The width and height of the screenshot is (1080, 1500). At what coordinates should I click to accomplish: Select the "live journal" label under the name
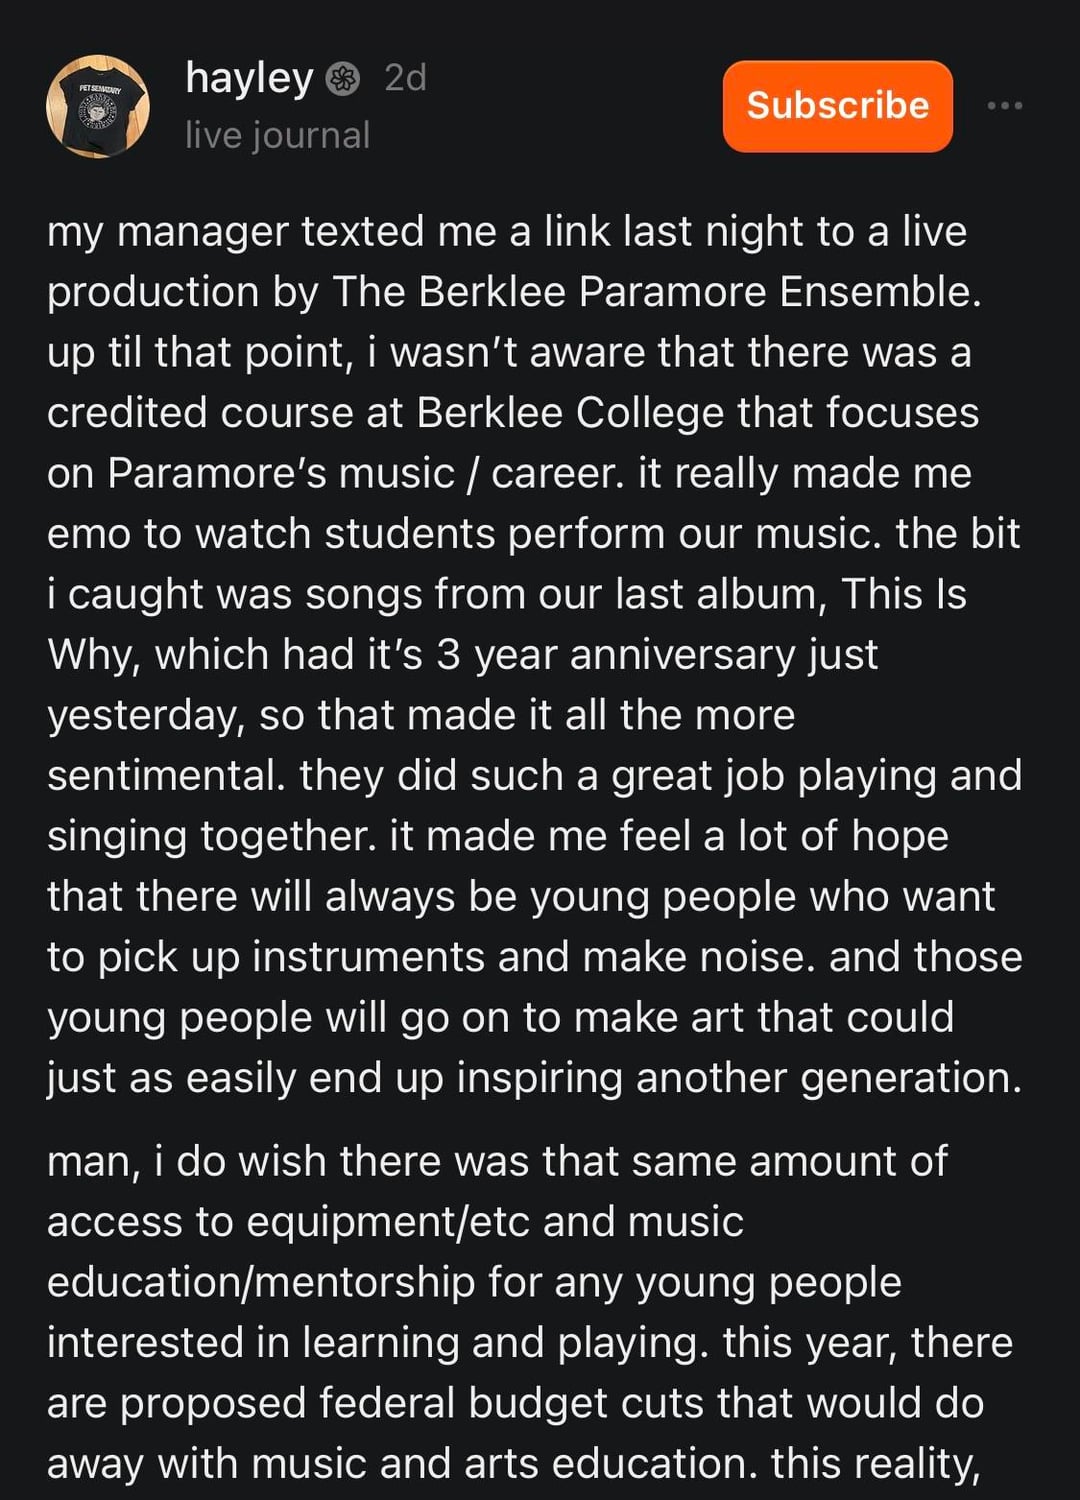pos(277,135)
